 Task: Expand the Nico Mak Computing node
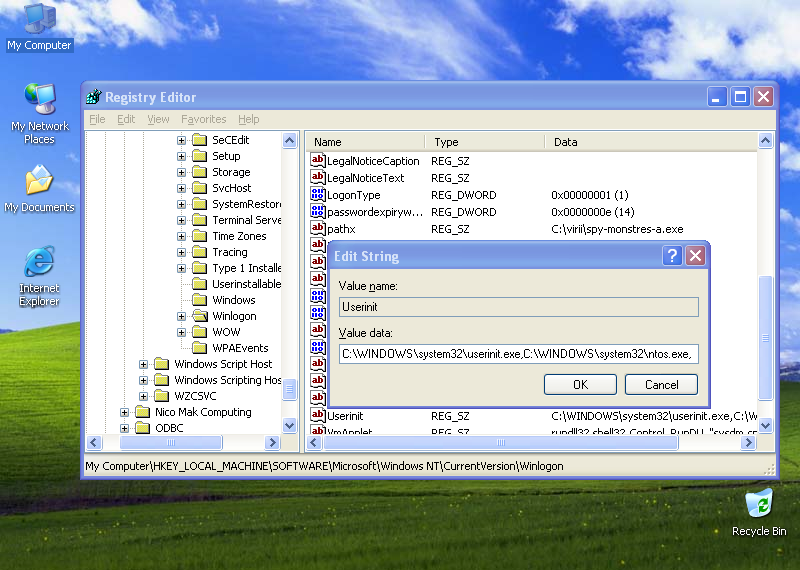(124, 412)
